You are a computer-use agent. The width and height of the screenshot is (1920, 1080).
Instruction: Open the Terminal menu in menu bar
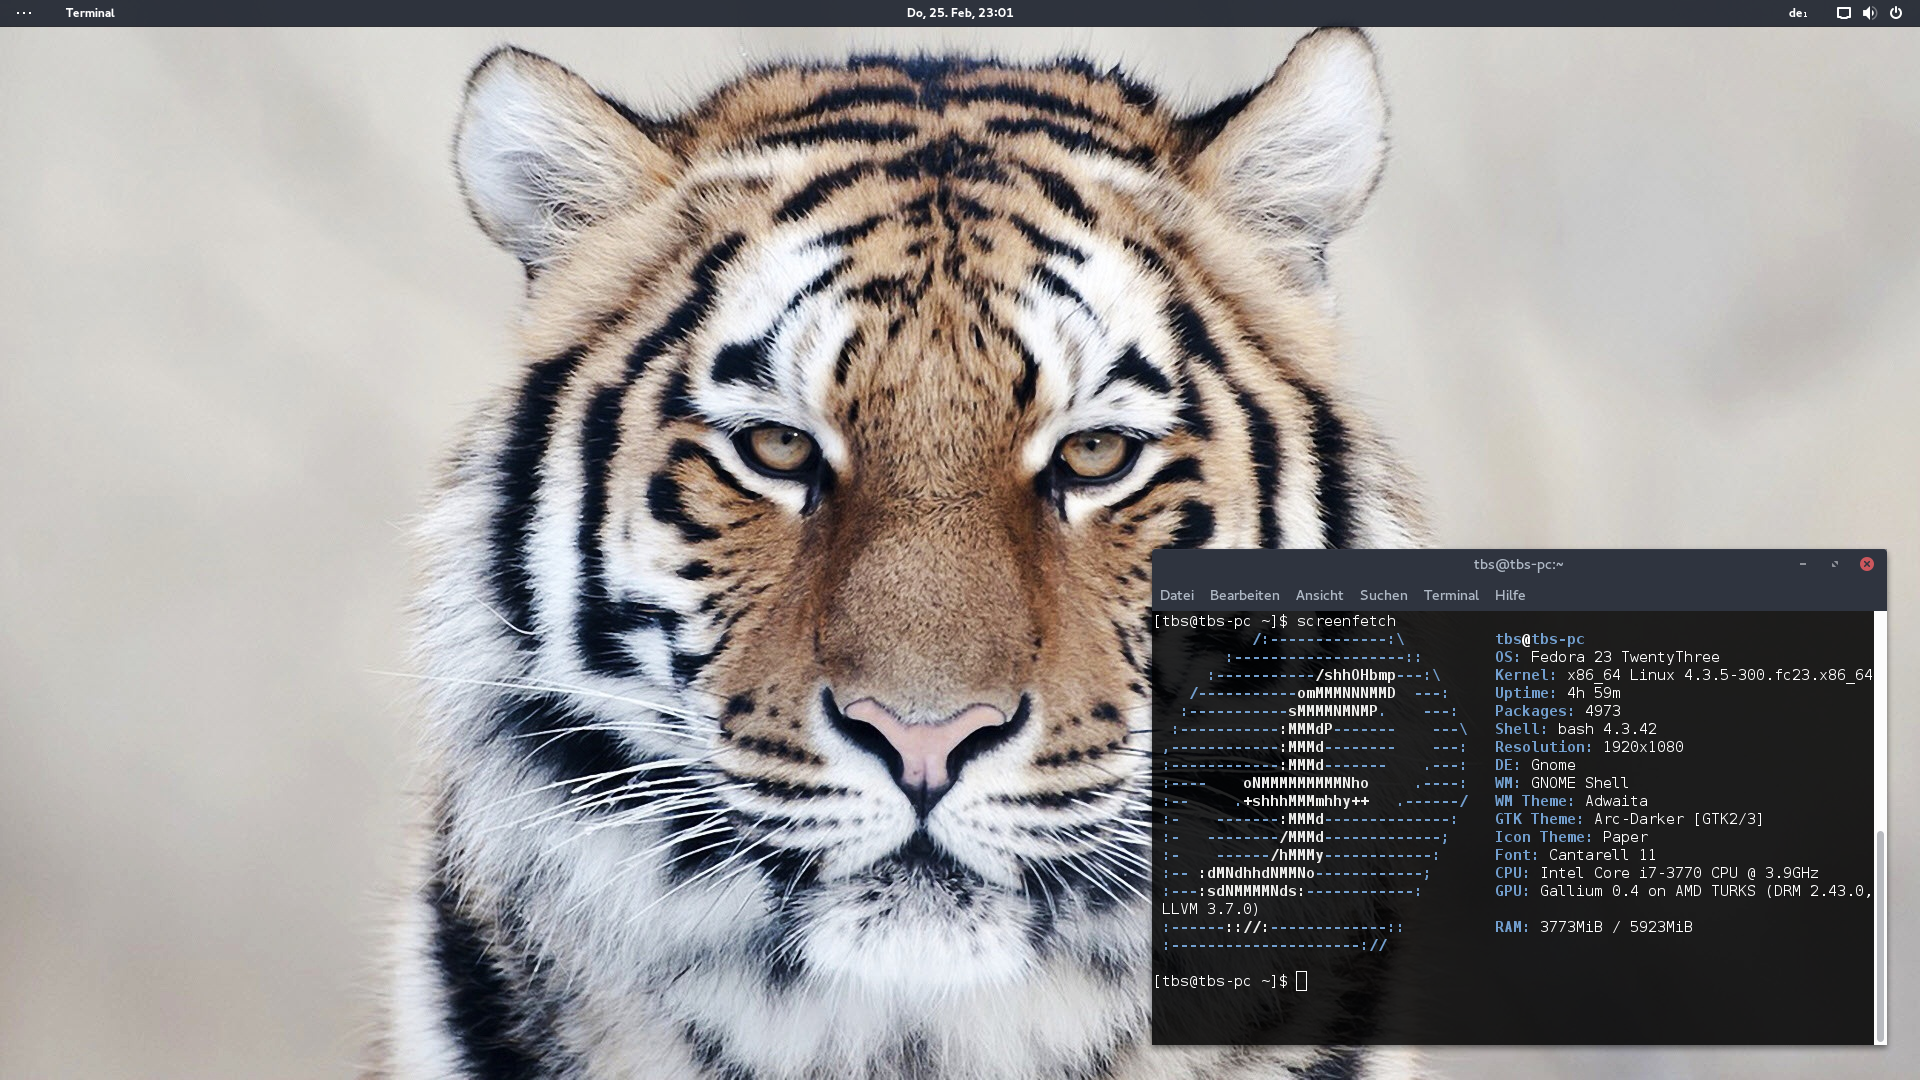(1451, 595)
